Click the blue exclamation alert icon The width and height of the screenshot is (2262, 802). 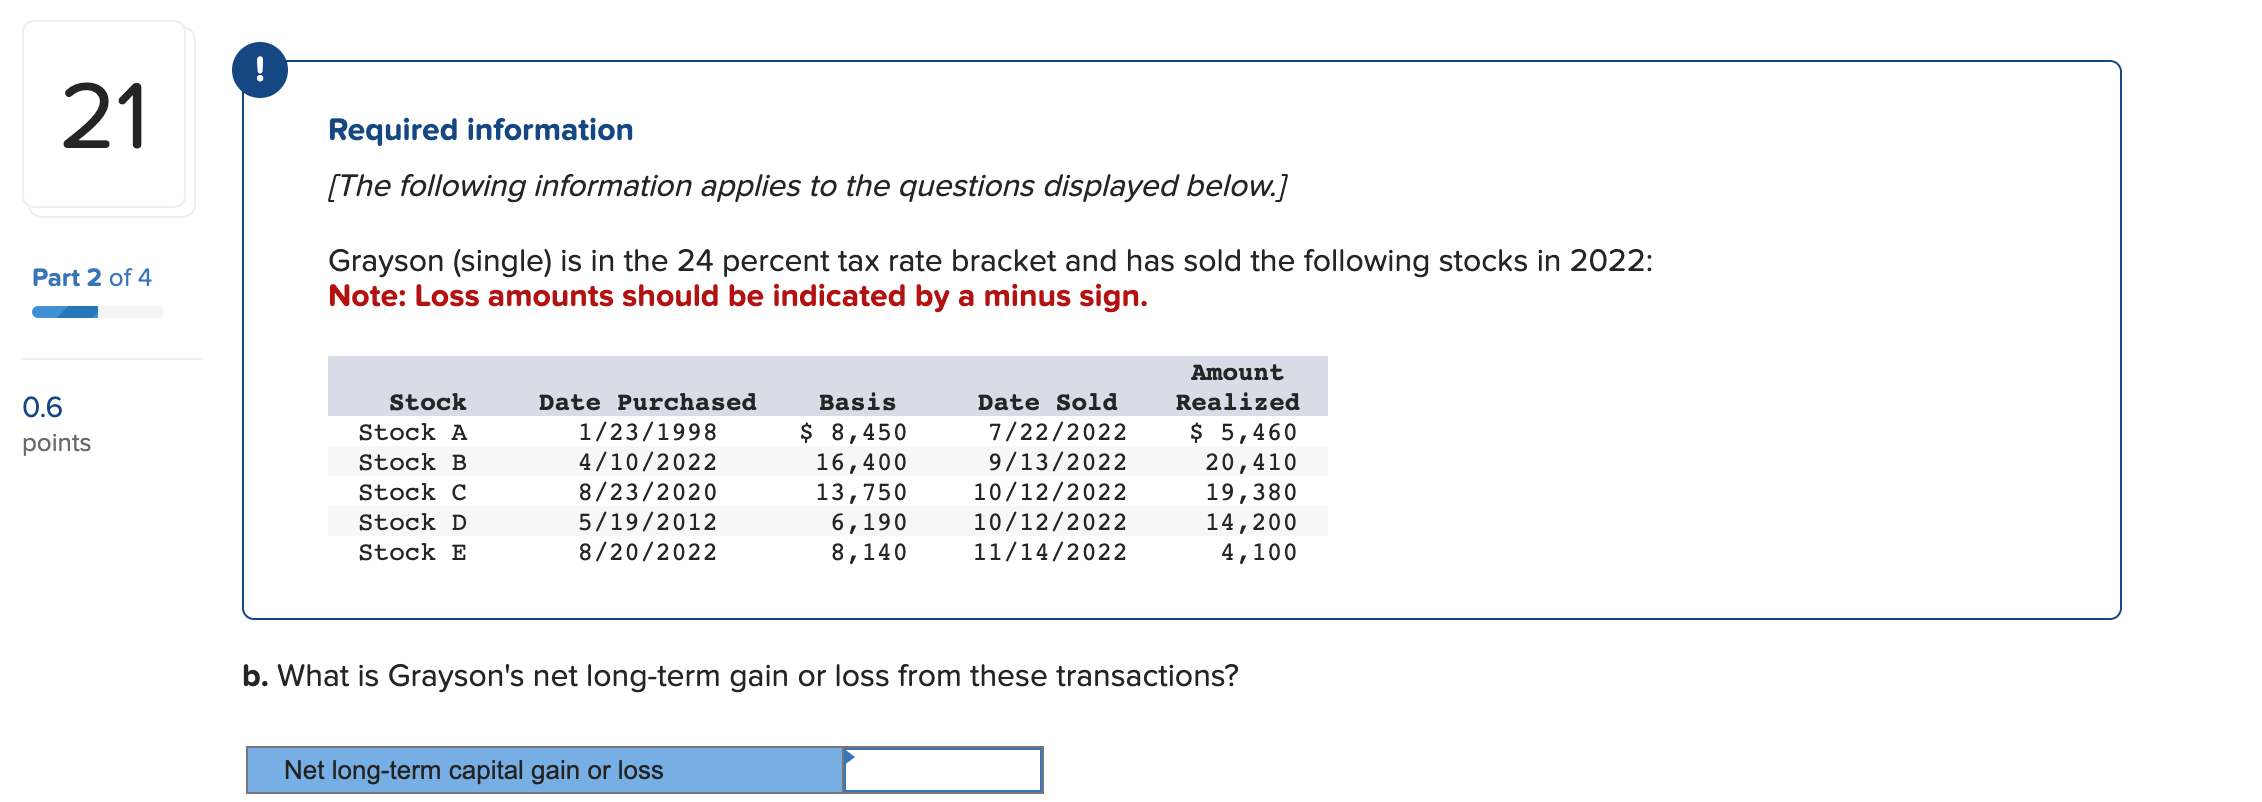click(260, 70)
